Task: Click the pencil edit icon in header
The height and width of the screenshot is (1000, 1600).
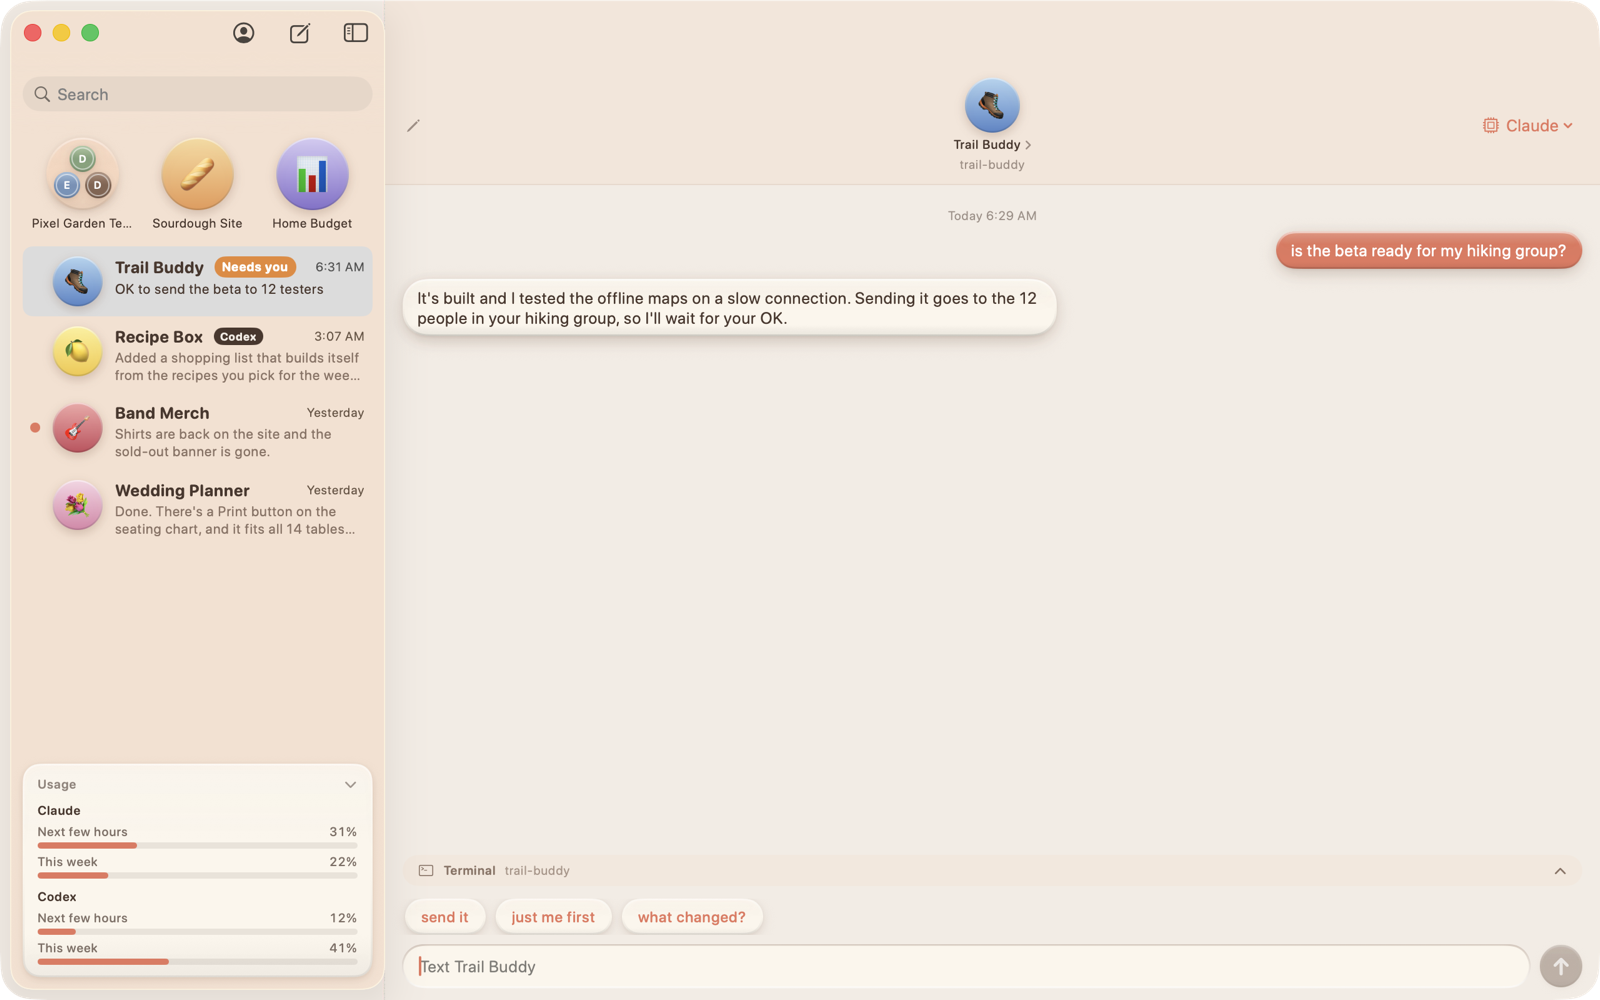Action: (x=413, y=126)
